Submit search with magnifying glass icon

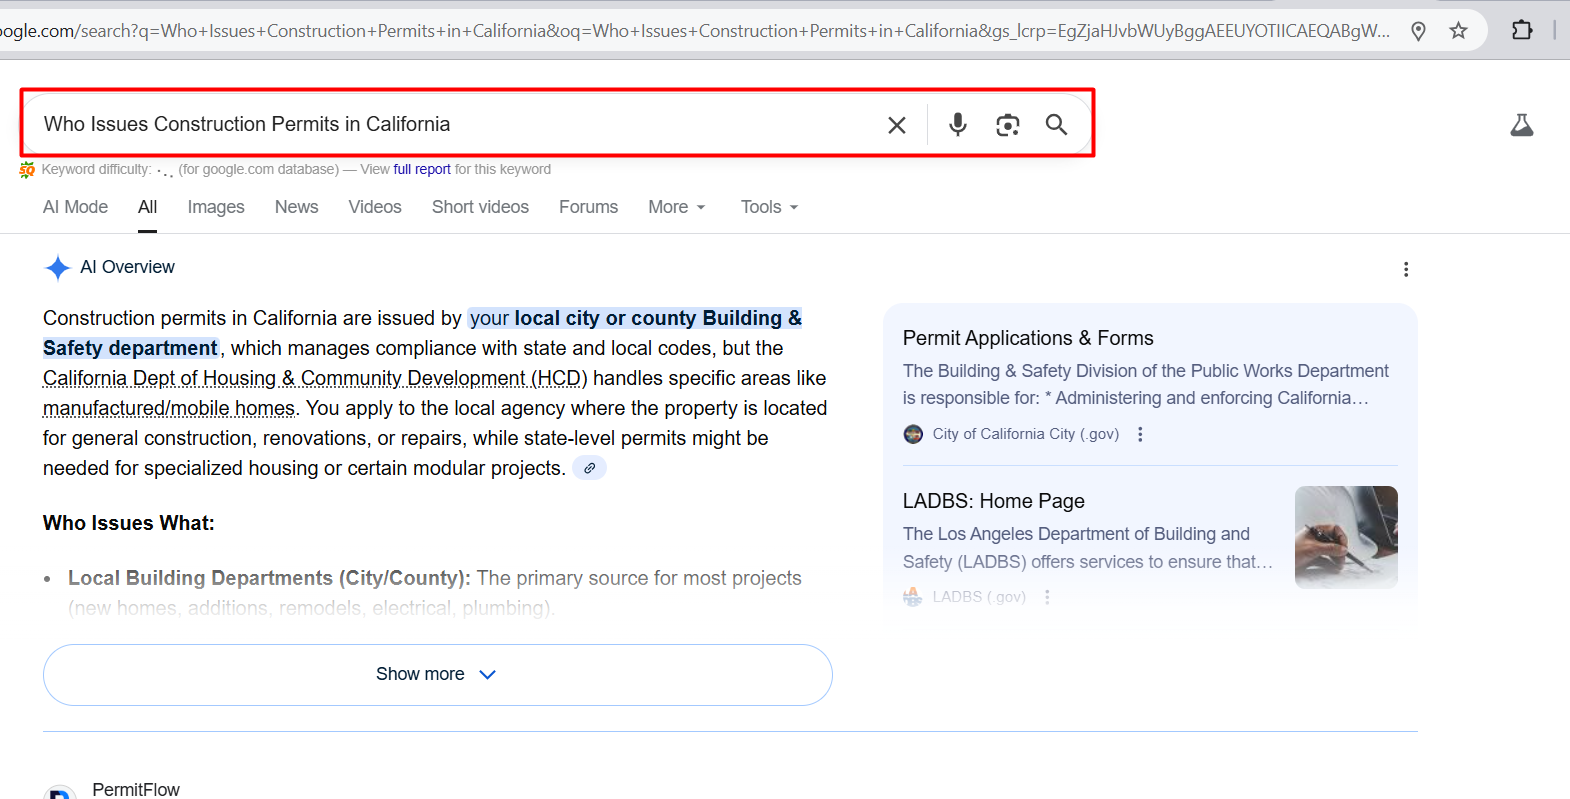(1056, 124)
